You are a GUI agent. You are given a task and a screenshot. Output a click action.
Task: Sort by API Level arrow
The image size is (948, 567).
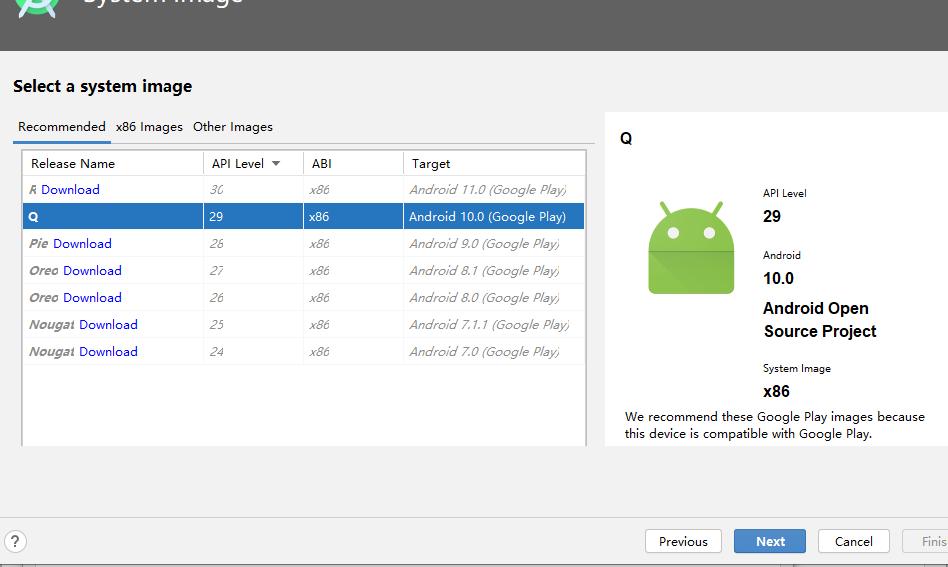coord(276,163)
